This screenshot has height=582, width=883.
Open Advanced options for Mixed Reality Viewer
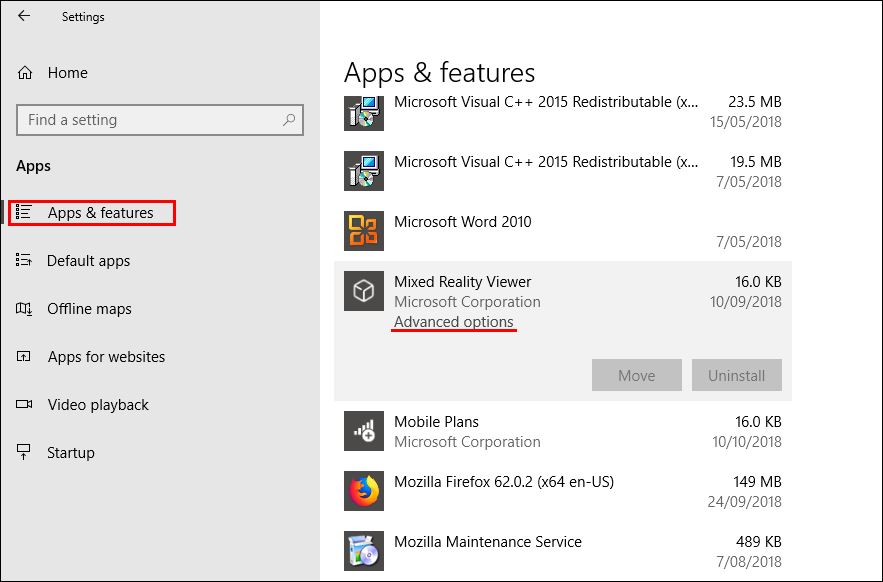pyautogui.click(x=454, y=322)
